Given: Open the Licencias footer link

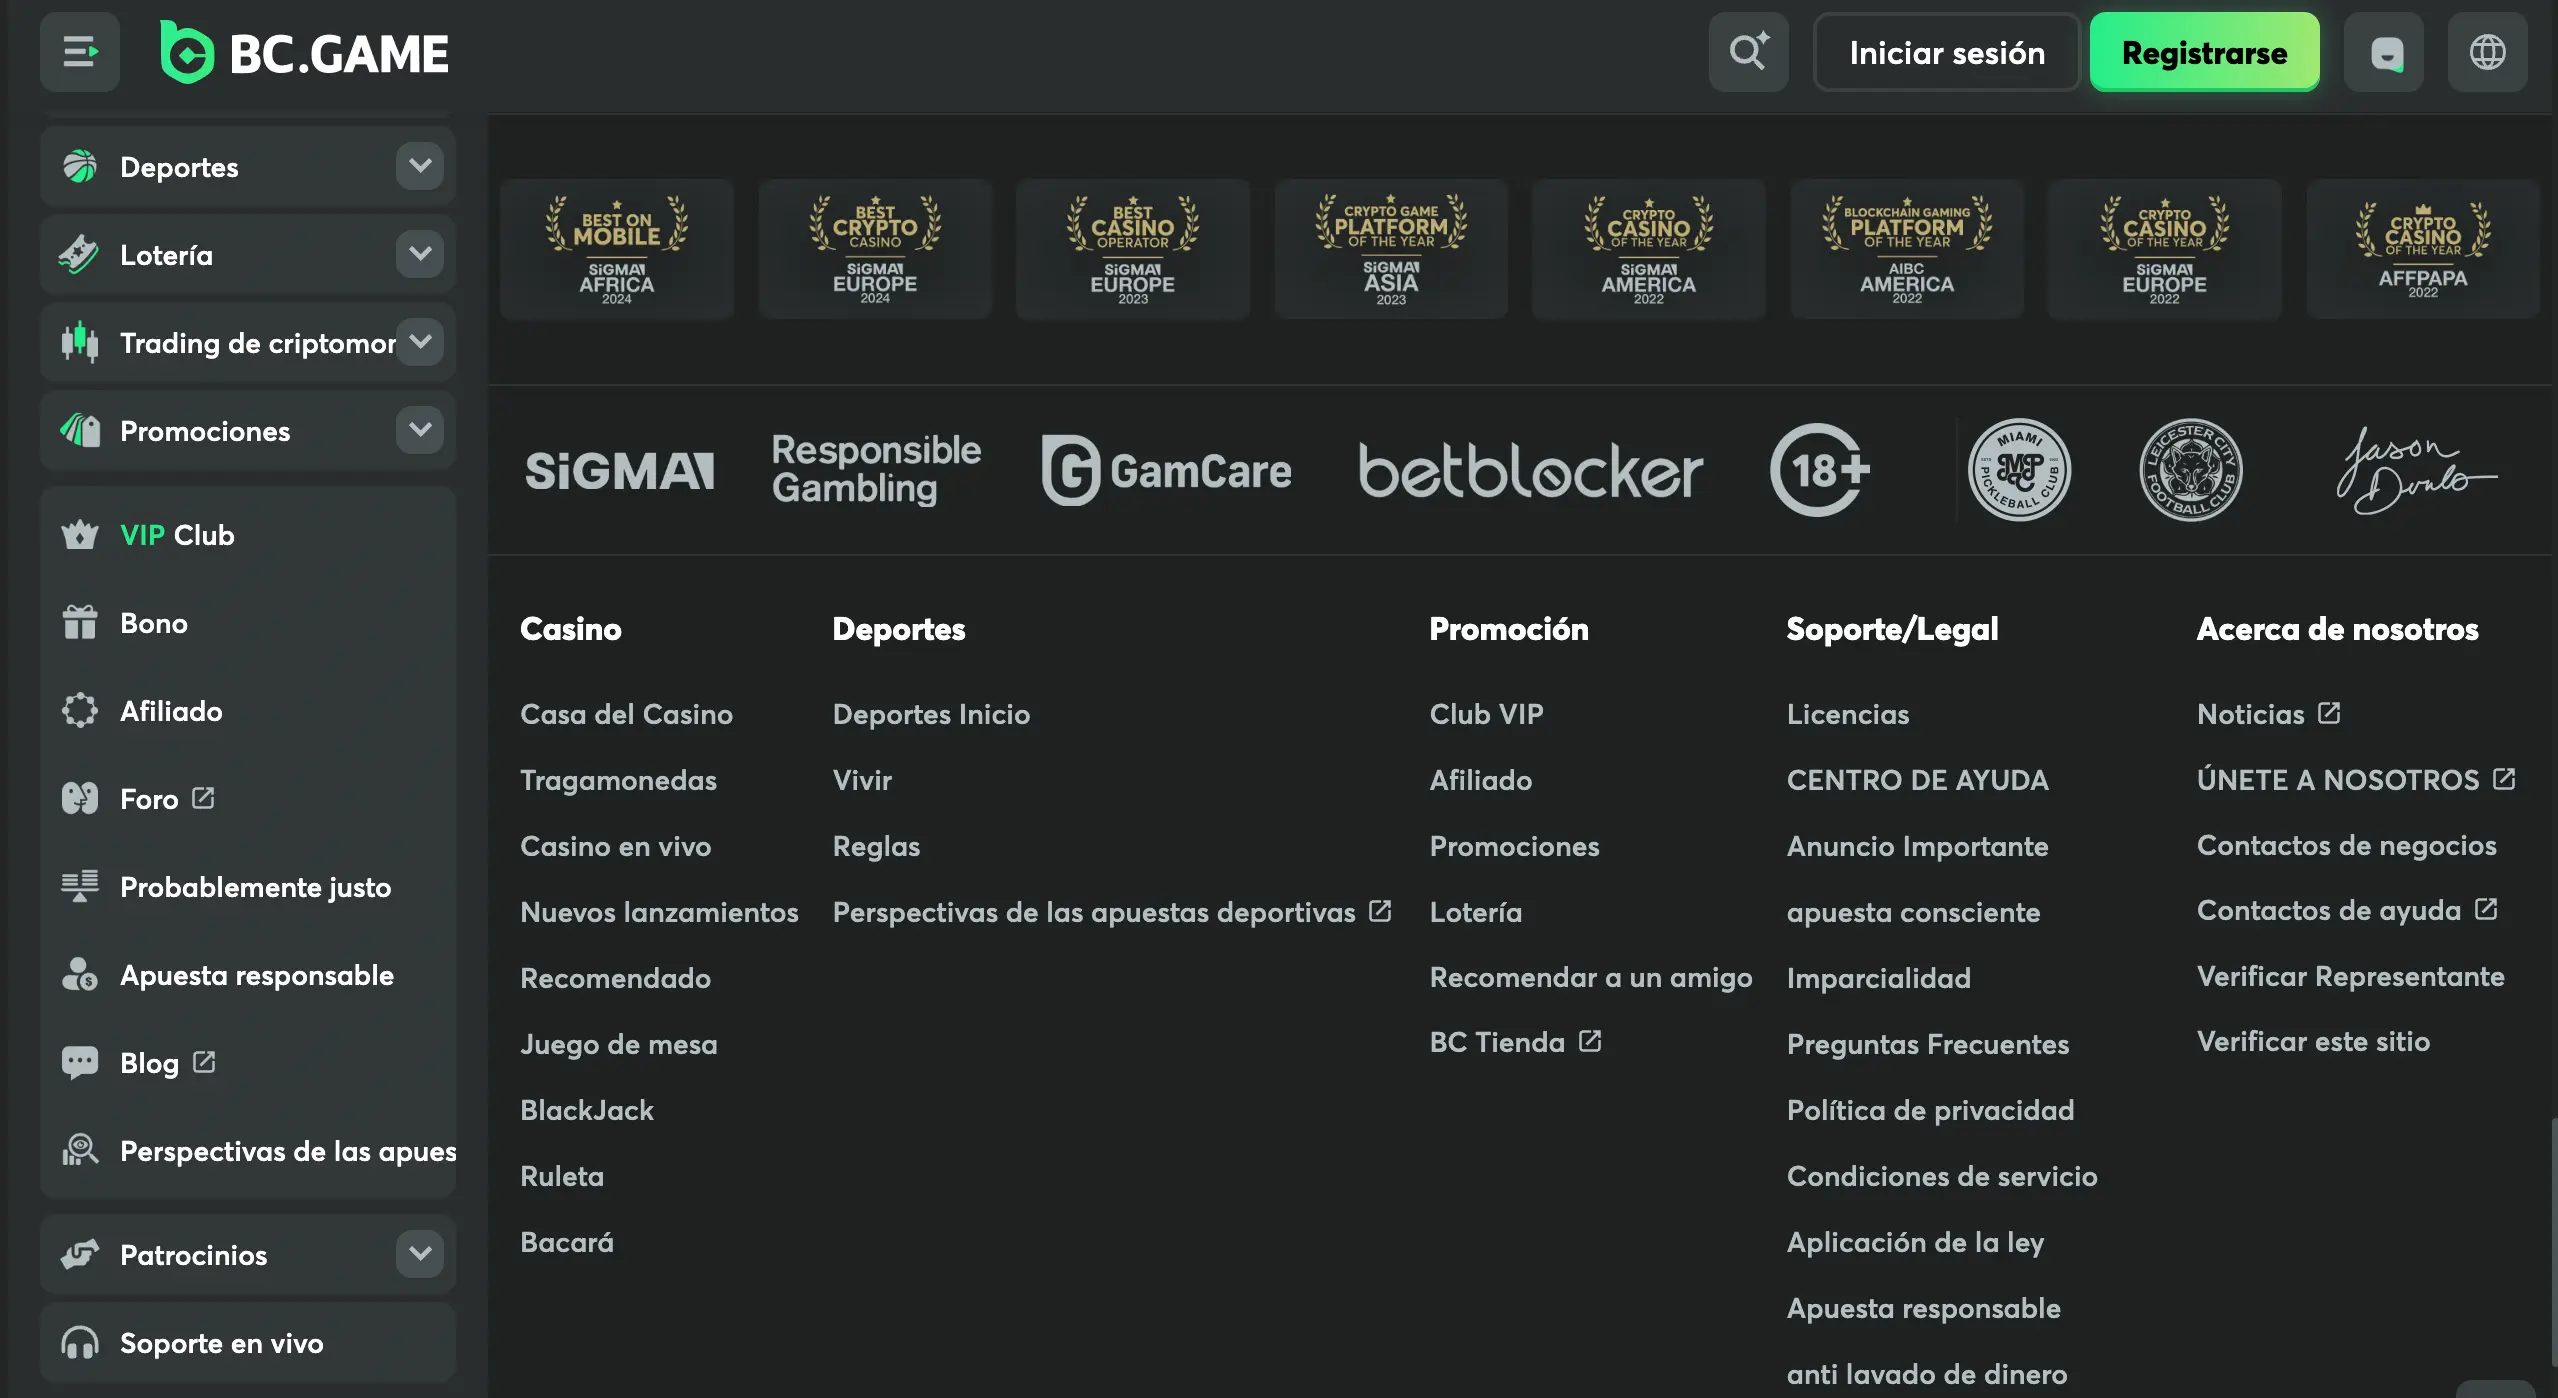Looking at the screenshot, I should click(x=1848, y=714).
